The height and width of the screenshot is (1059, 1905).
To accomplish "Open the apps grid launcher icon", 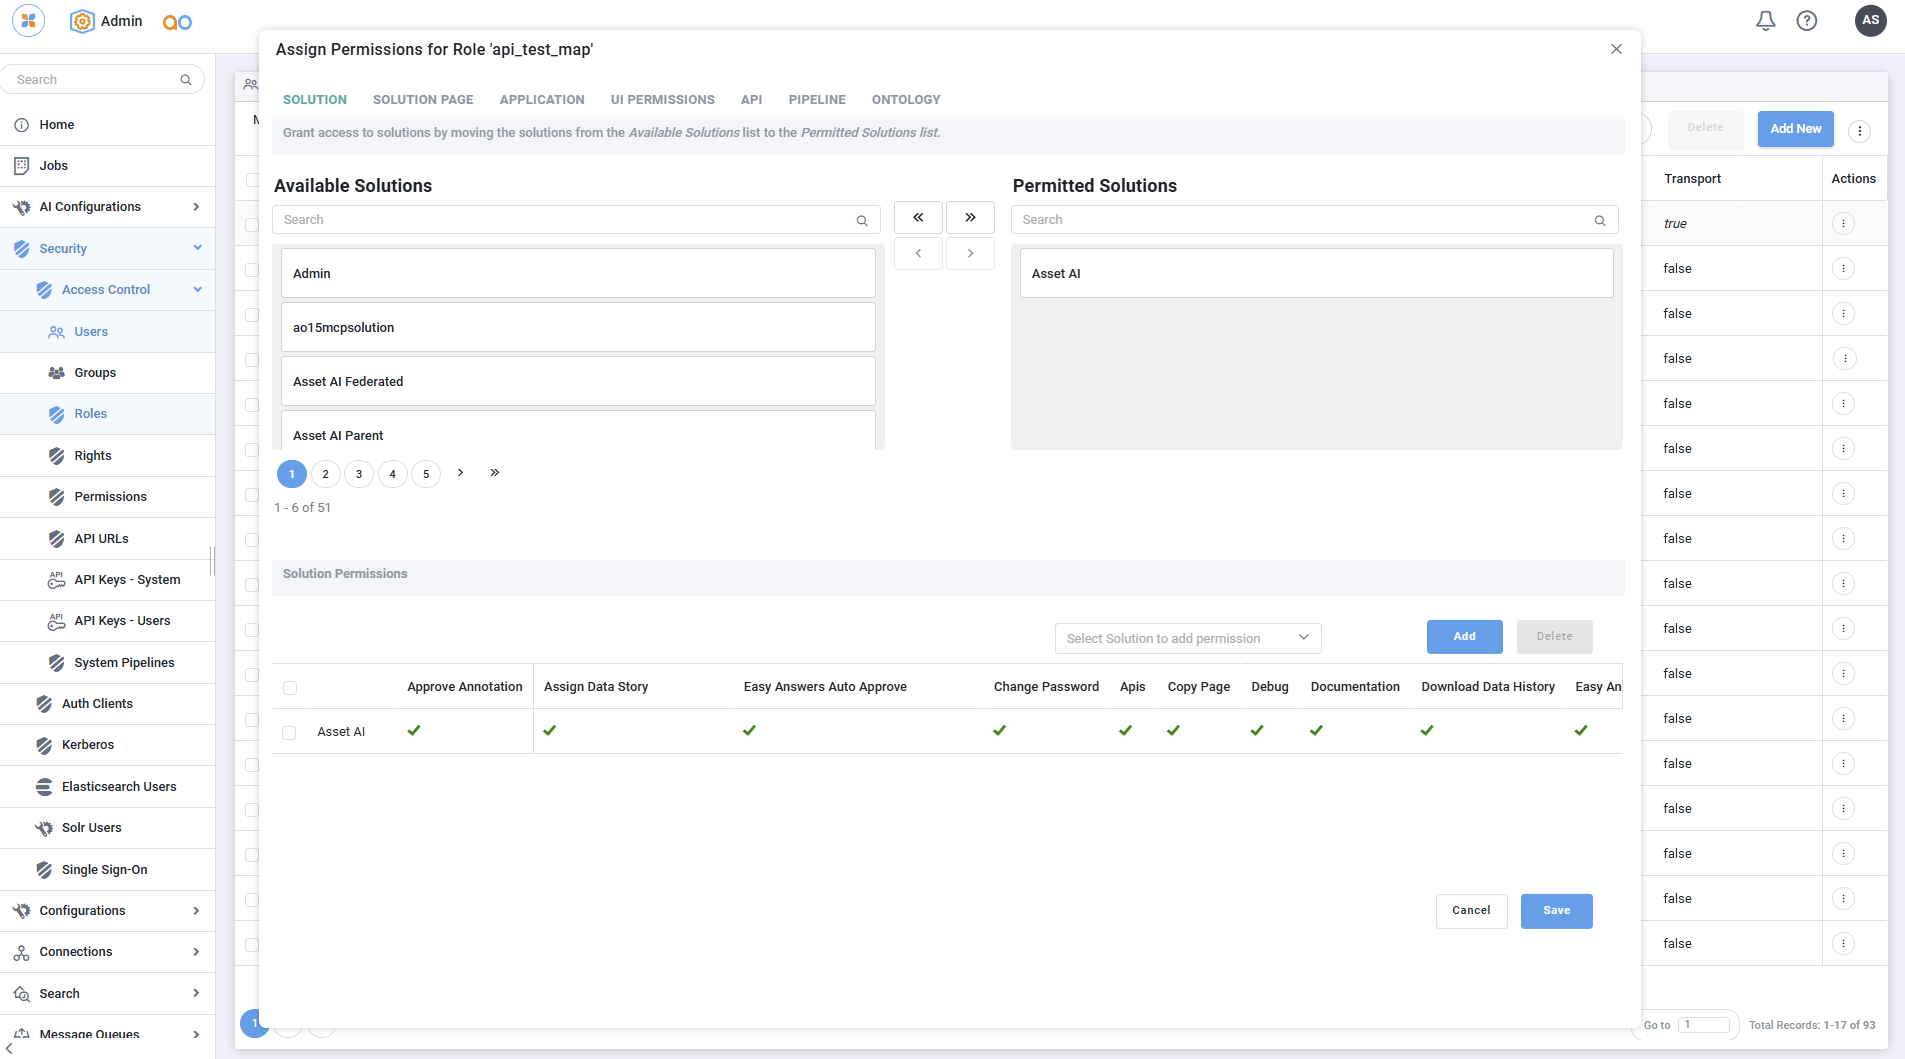I will pos(28,21).
